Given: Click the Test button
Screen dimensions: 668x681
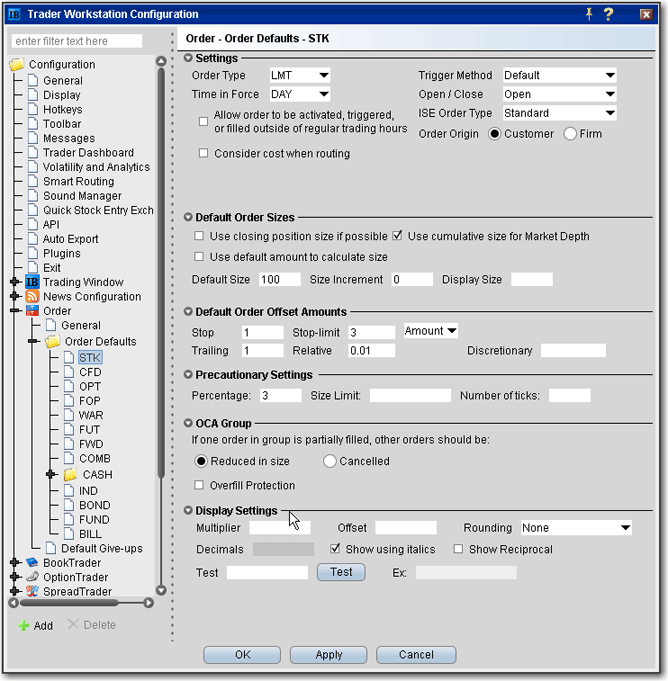Looking at the screenshot, I should click(x=341, y=572).
